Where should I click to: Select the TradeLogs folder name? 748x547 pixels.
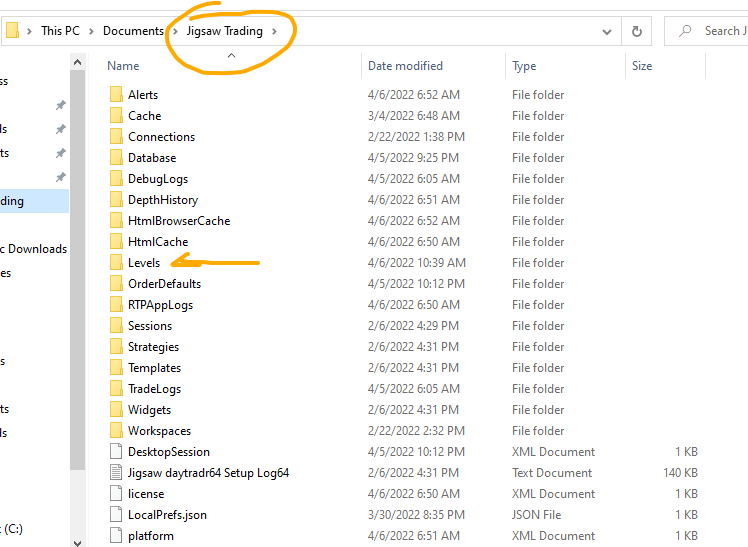pyautogui.click(x=155, y=389)
